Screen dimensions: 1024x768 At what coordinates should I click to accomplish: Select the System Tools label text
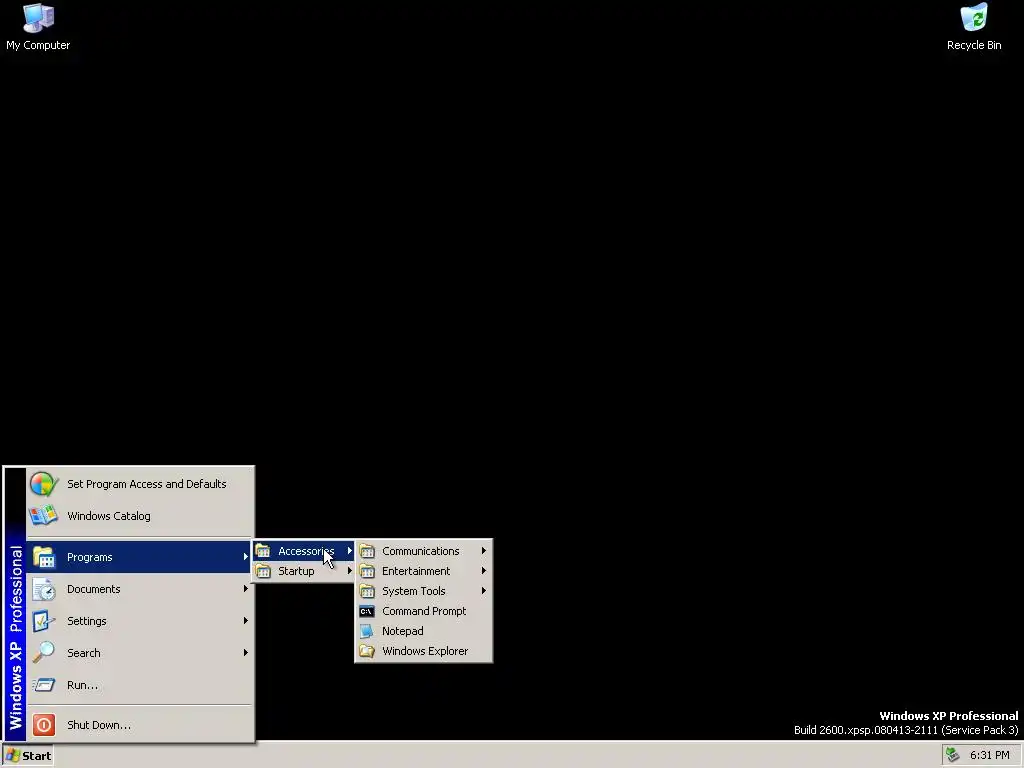click(x=413, y=591)
